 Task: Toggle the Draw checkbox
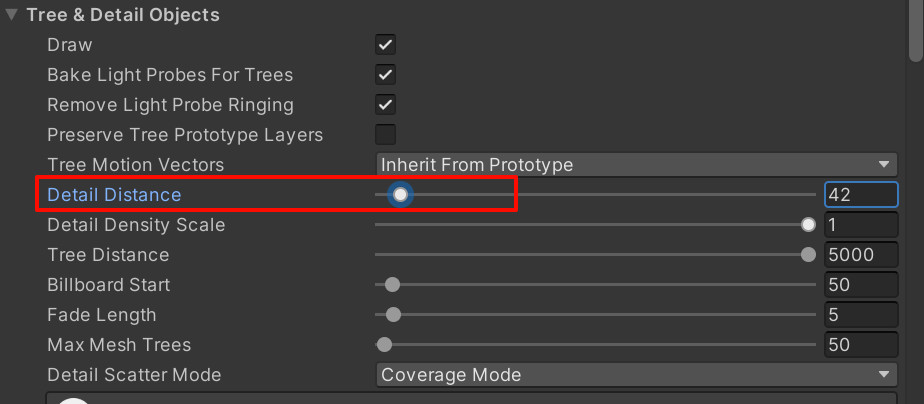pos(385,45)
